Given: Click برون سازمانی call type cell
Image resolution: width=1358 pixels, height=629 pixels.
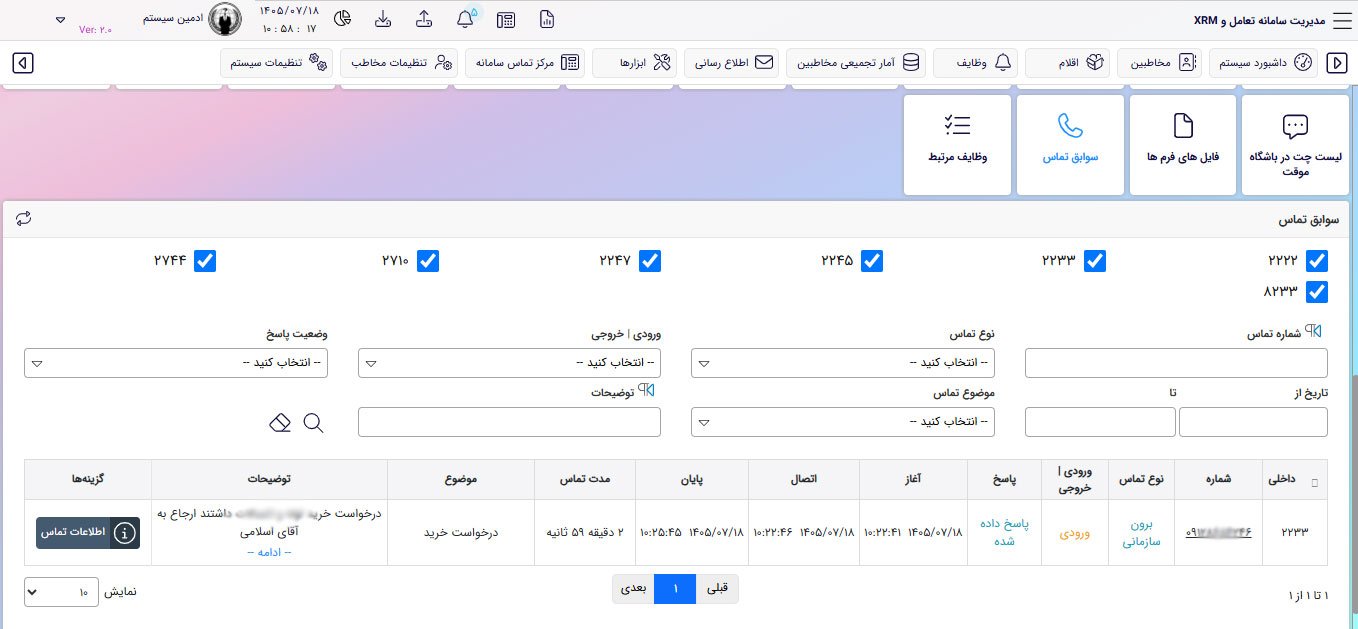Looking at the screenshot, I should 1142,532.
